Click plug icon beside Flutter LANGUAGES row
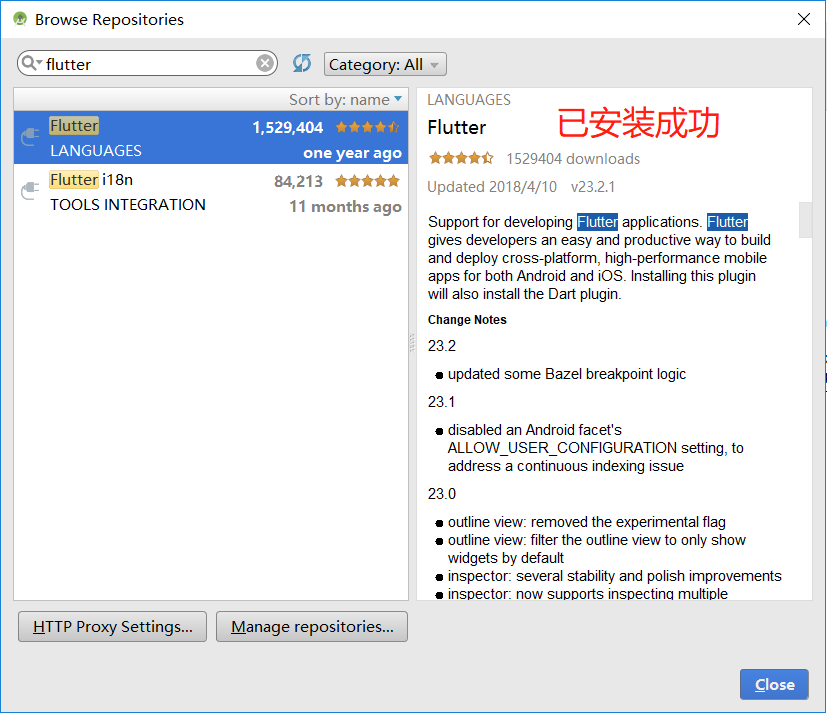827x713 pixels. (x=31, y=137)
